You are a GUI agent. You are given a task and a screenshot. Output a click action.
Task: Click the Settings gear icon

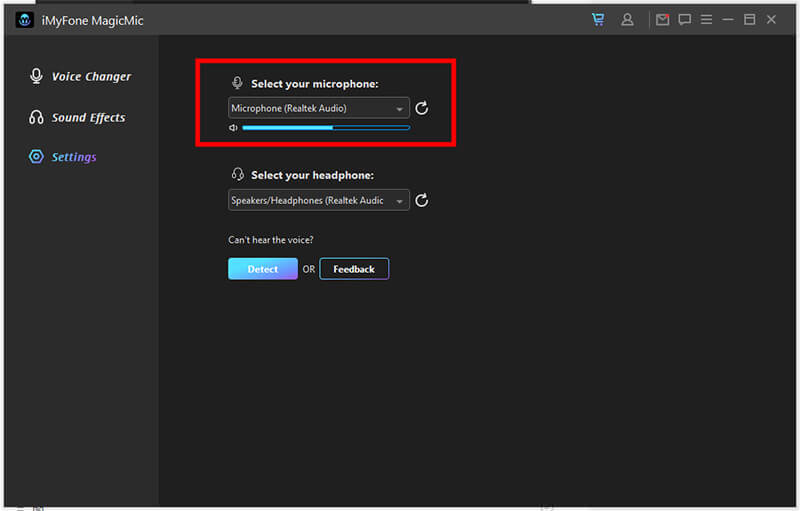tap(36, 157)
